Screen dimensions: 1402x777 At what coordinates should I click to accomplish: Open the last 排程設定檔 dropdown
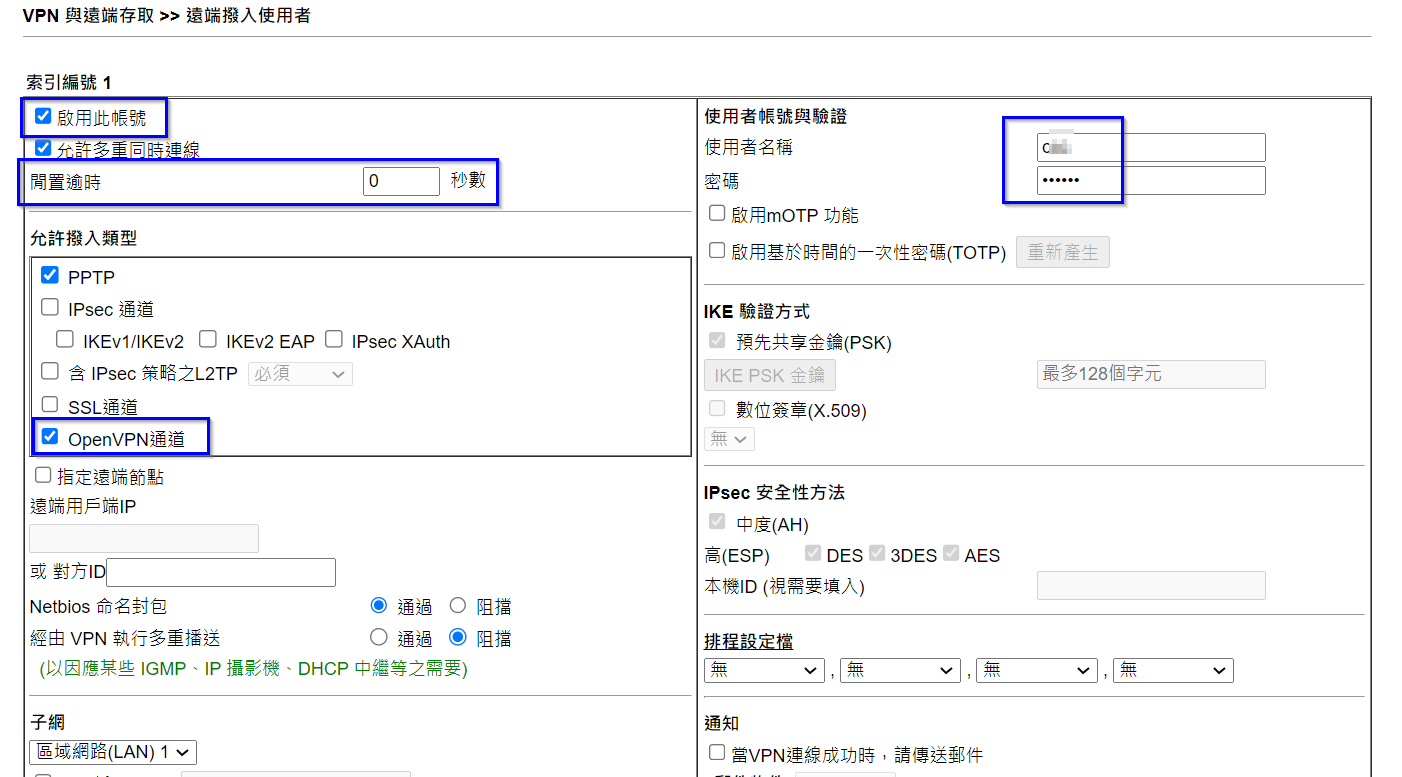click(1173, 670)
